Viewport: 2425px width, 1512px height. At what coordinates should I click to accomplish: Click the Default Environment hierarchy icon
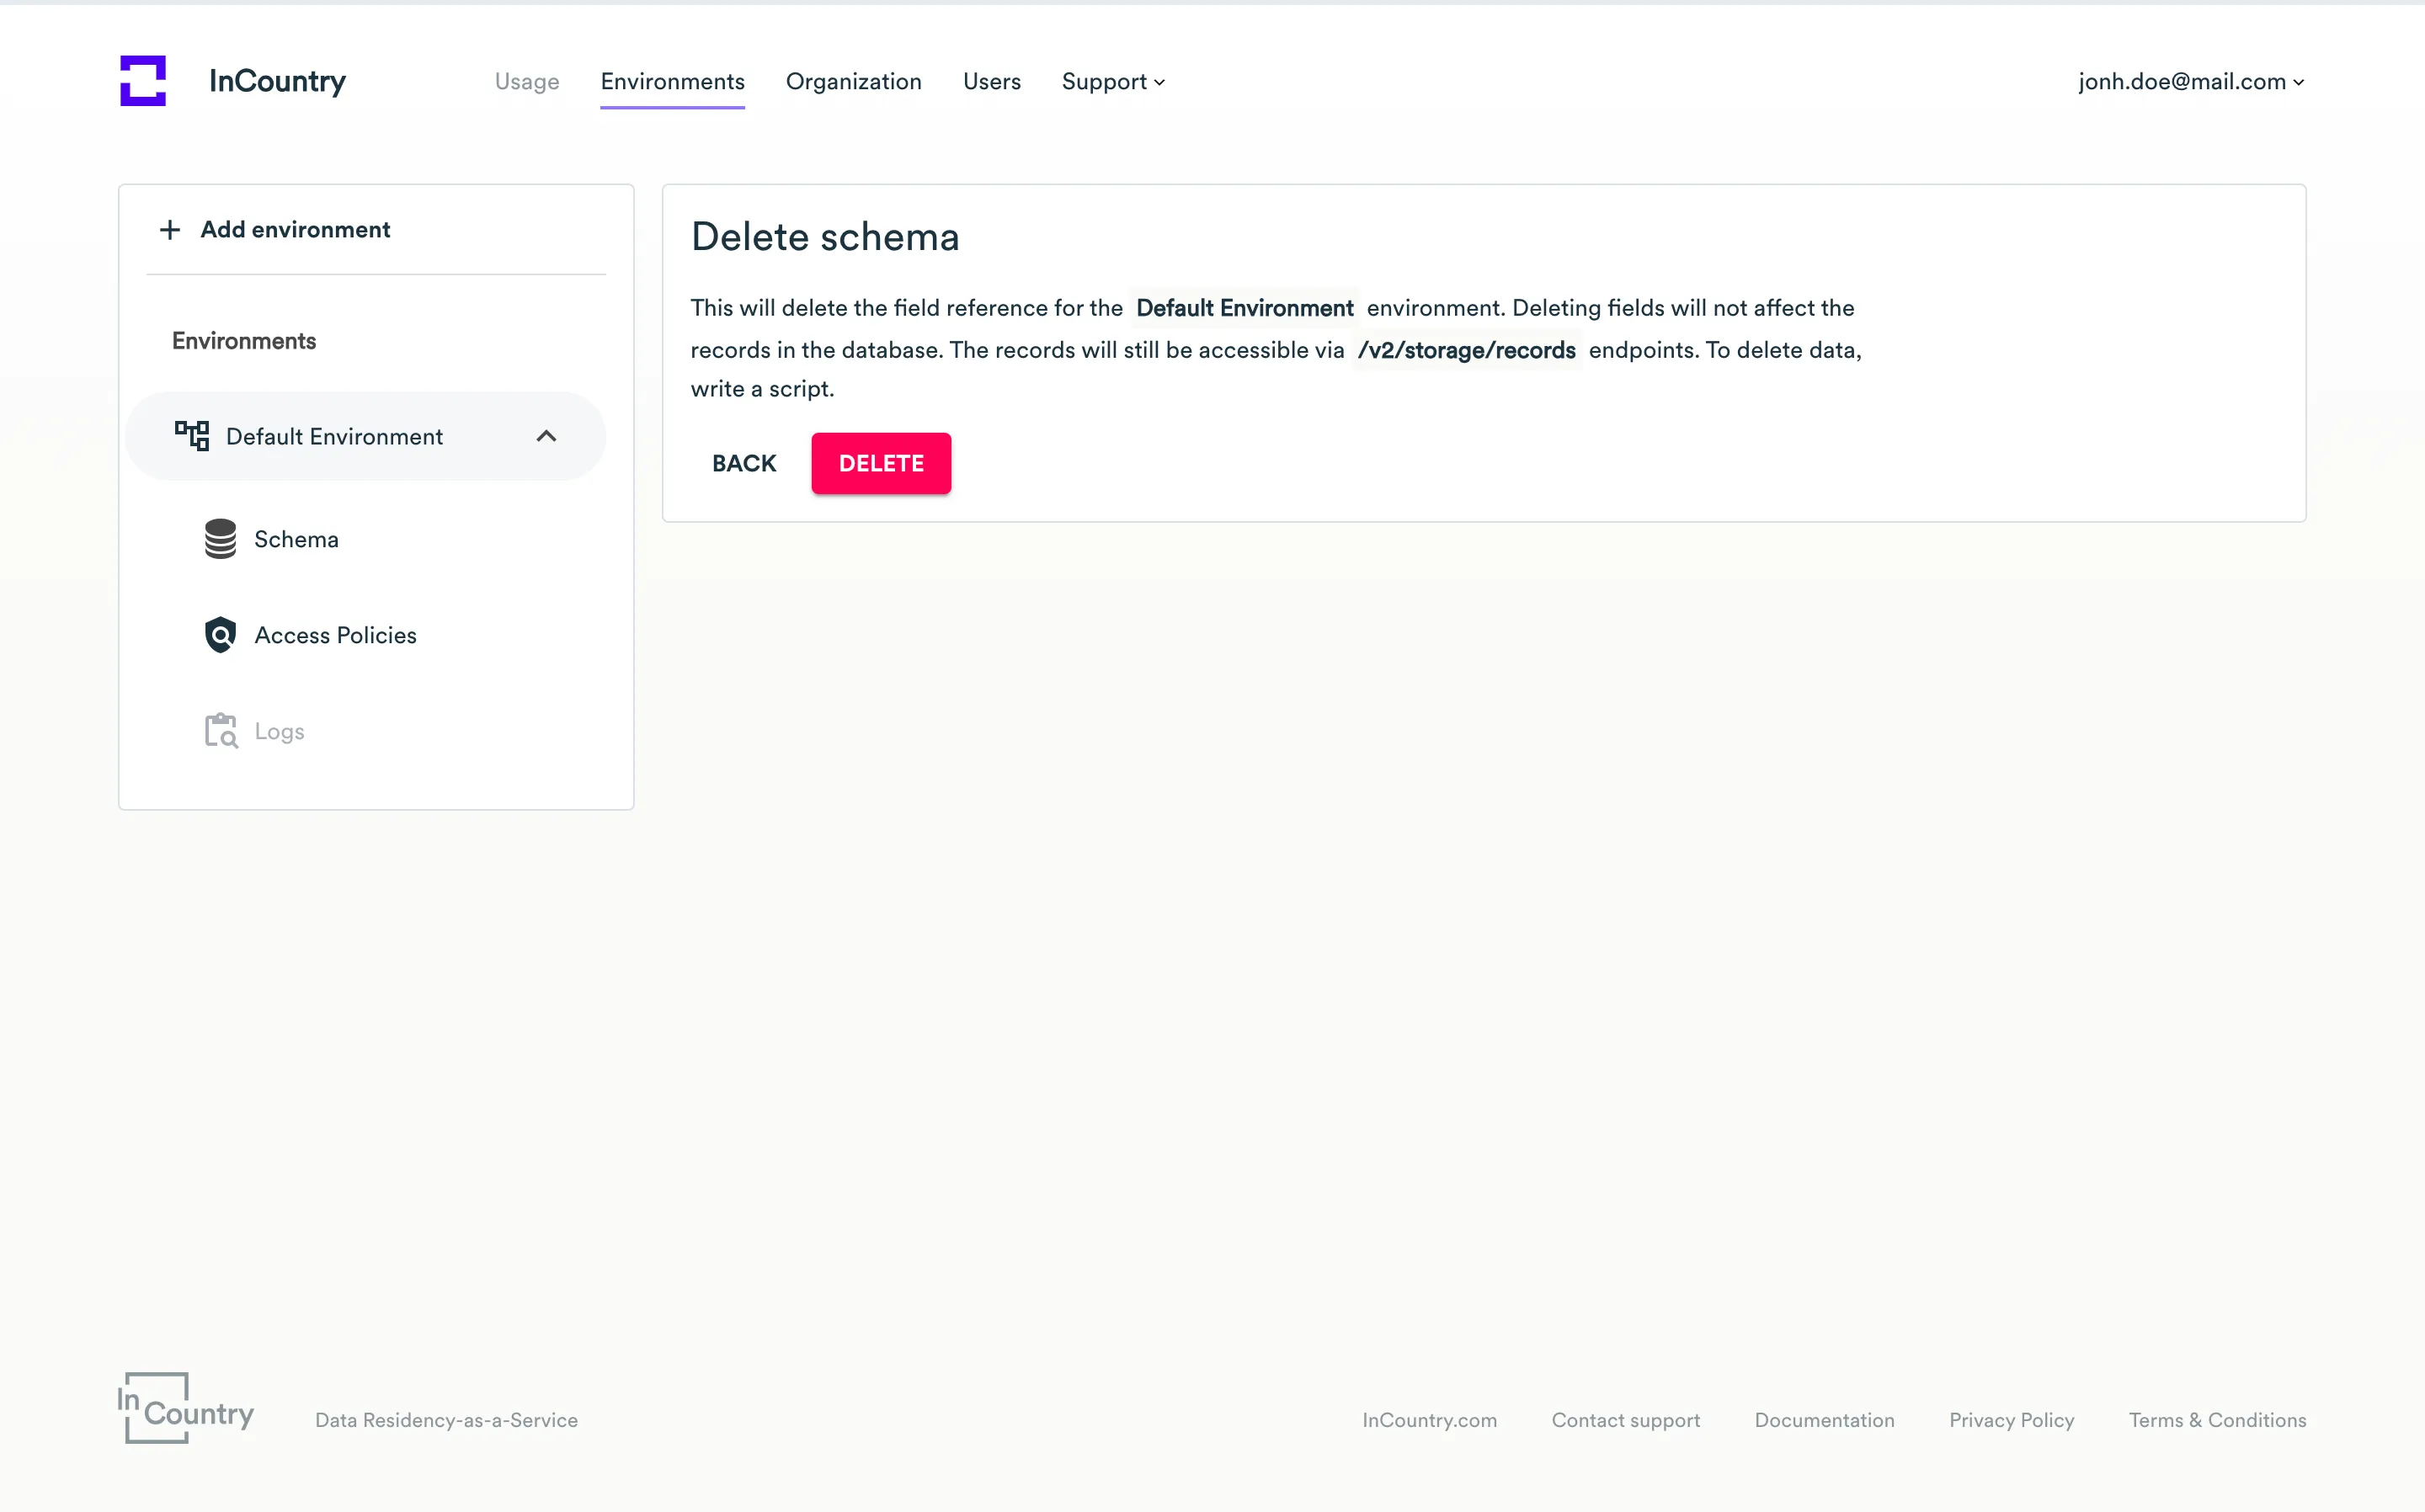[x=192, y=436]
